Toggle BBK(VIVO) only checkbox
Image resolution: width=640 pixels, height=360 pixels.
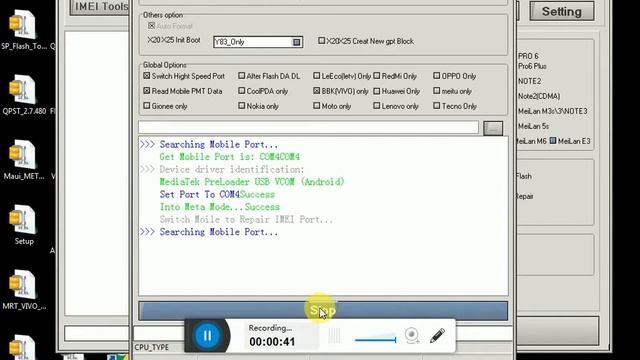click(317, 91)
